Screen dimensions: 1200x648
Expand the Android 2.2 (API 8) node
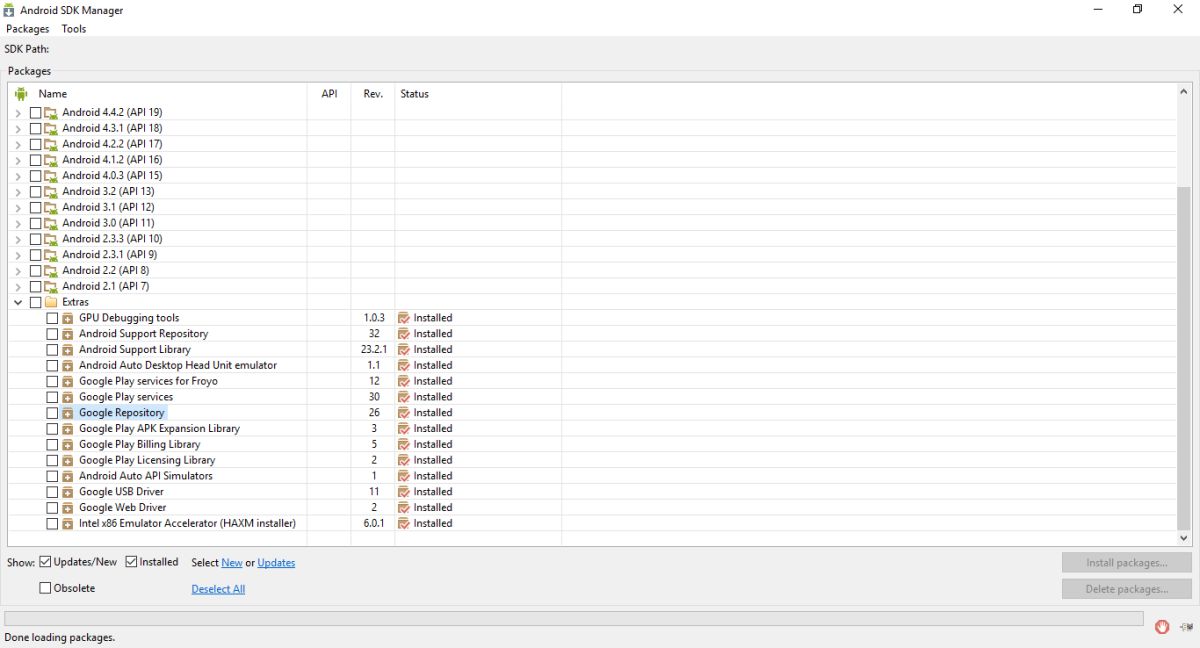coord(18,271)
